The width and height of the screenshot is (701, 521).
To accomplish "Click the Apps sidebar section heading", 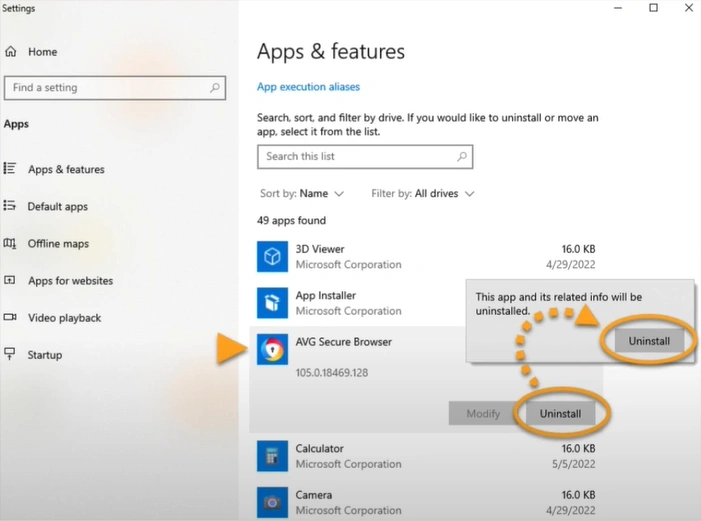I will (x=16, y=124).
